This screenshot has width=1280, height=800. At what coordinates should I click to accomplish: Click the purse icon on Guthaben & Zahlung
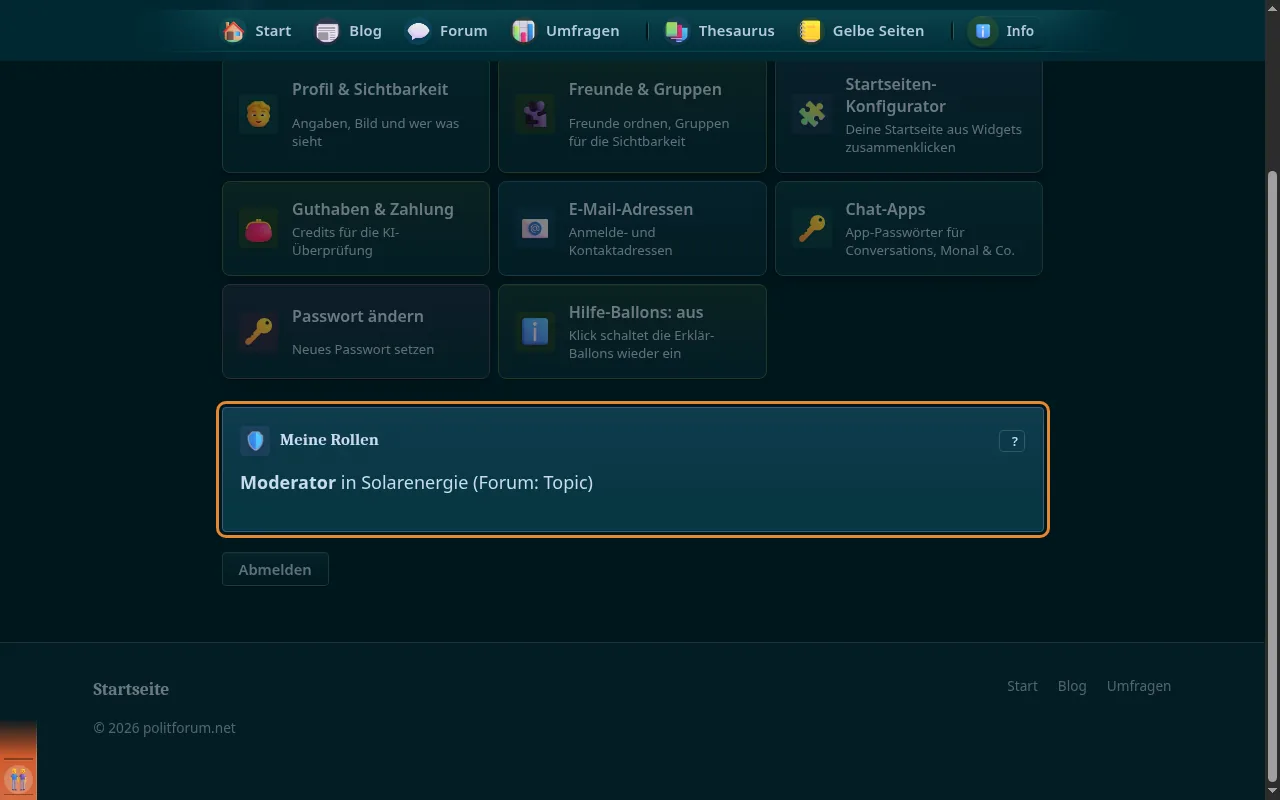[x=258, y=228]
